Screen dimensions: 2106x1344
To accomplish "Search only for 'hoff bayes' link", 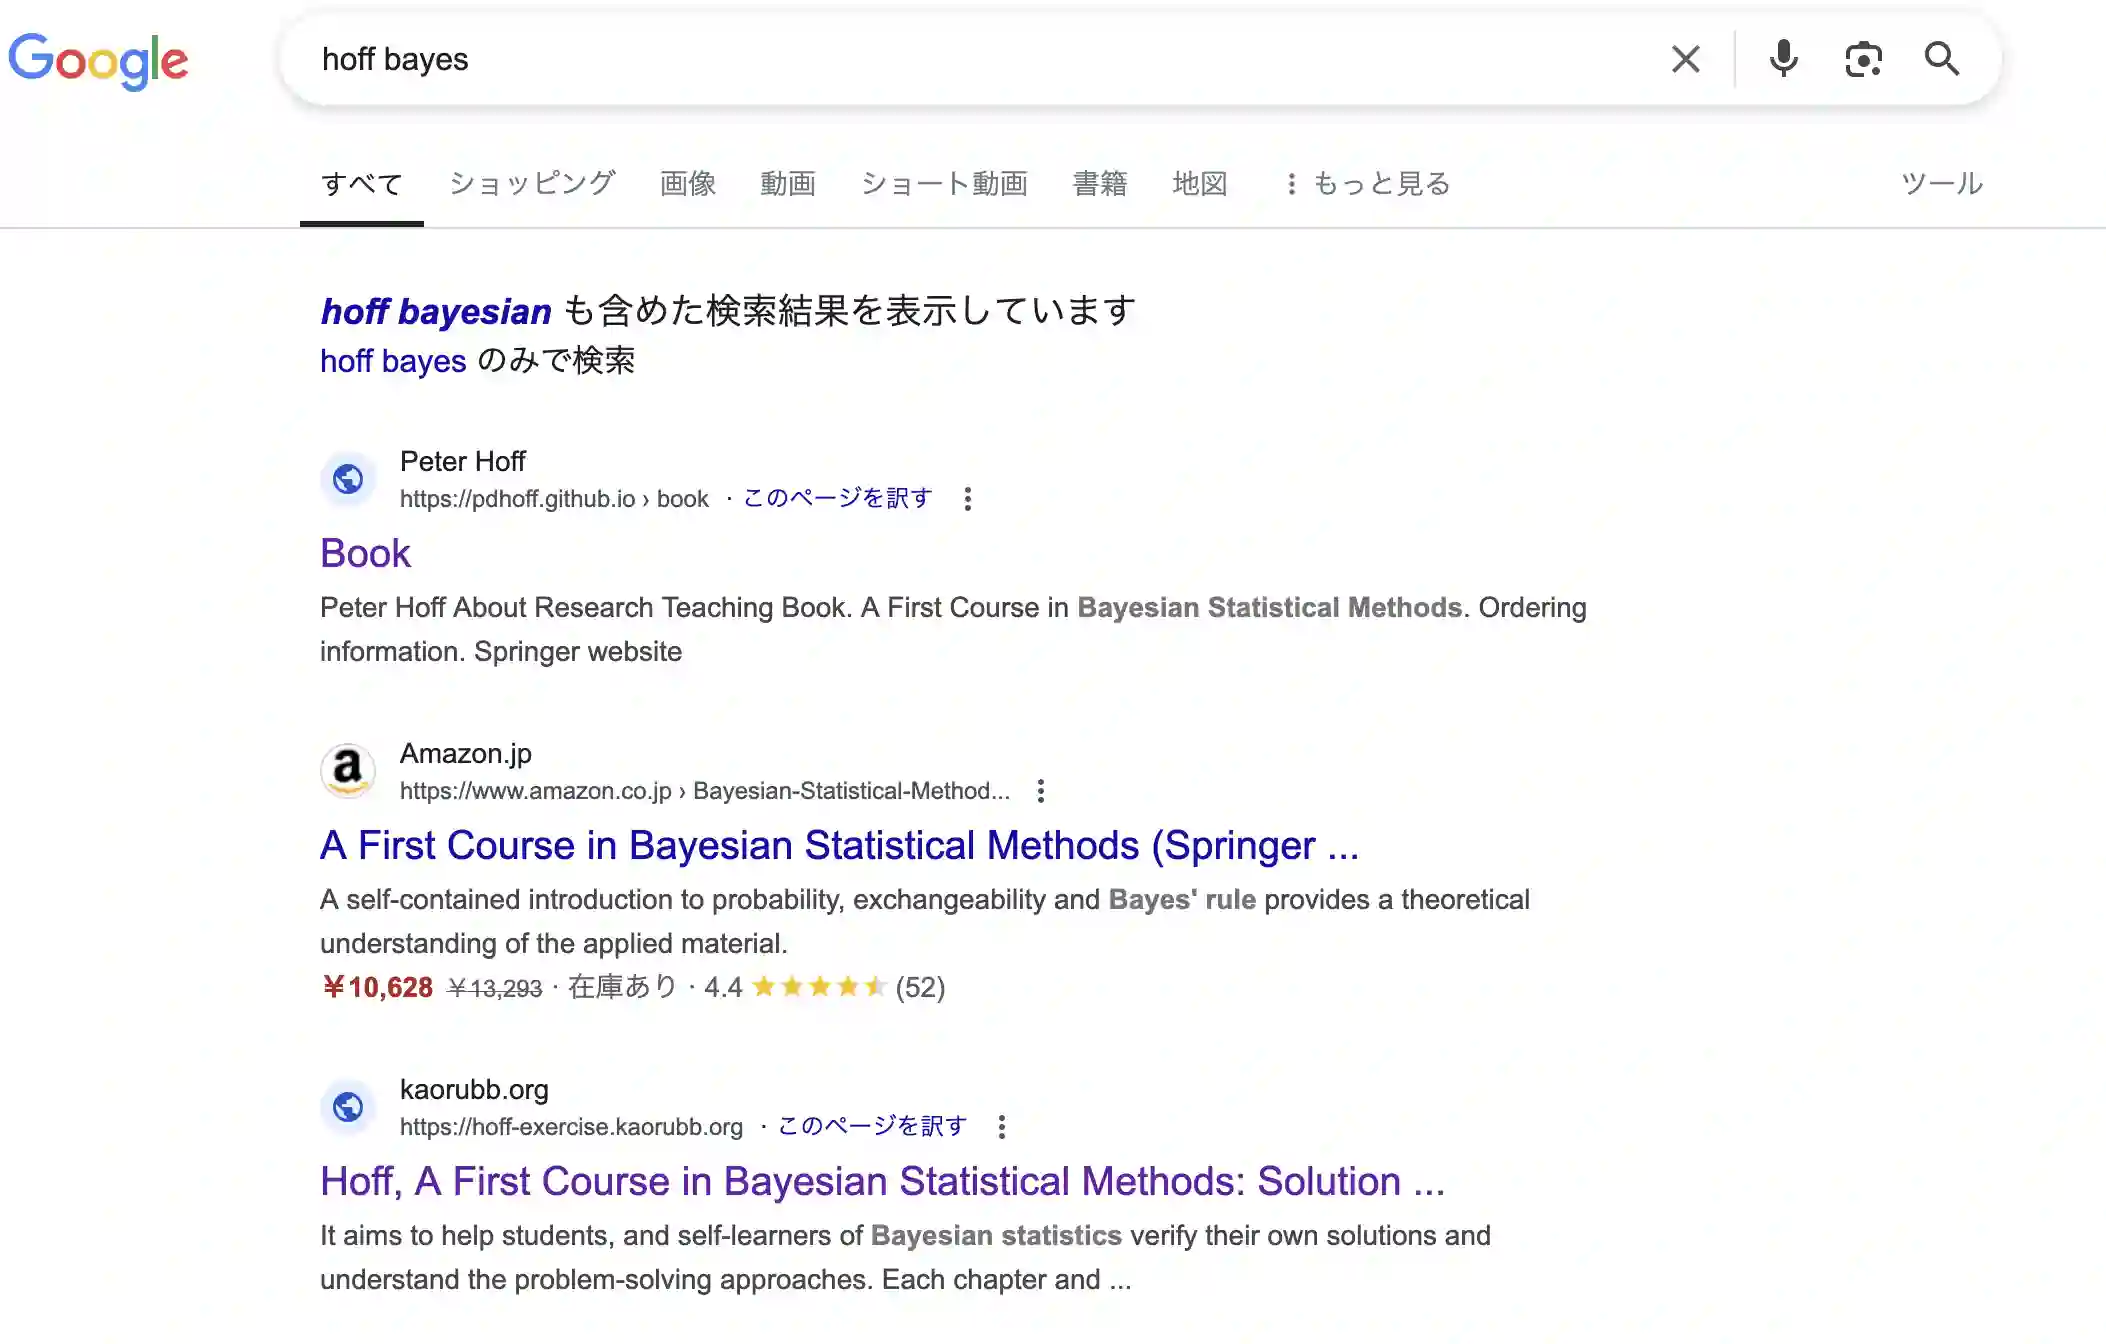I will pyautogui.click(x=393, y=361).
